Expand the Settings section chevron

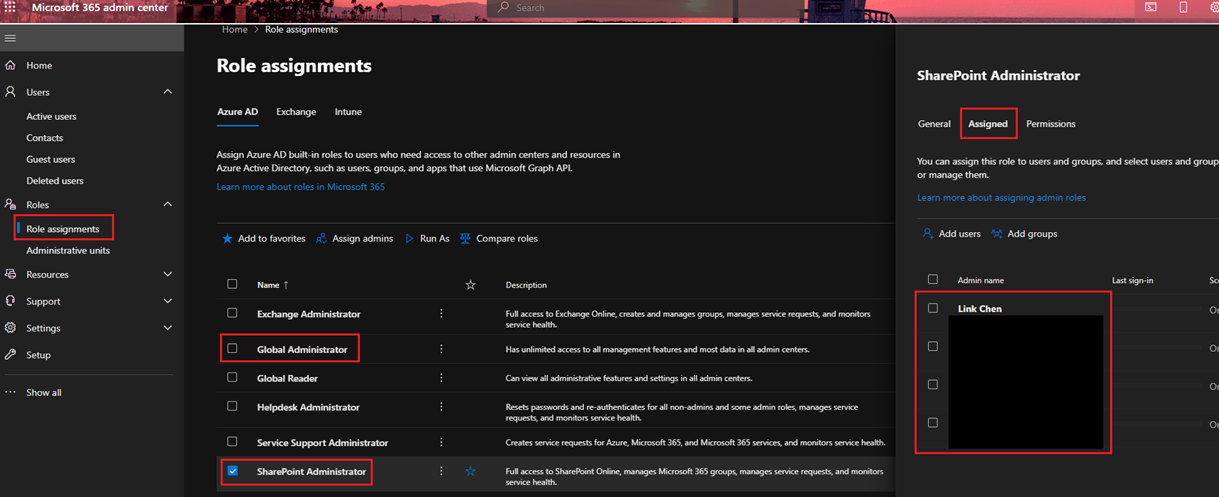point(167,328)
